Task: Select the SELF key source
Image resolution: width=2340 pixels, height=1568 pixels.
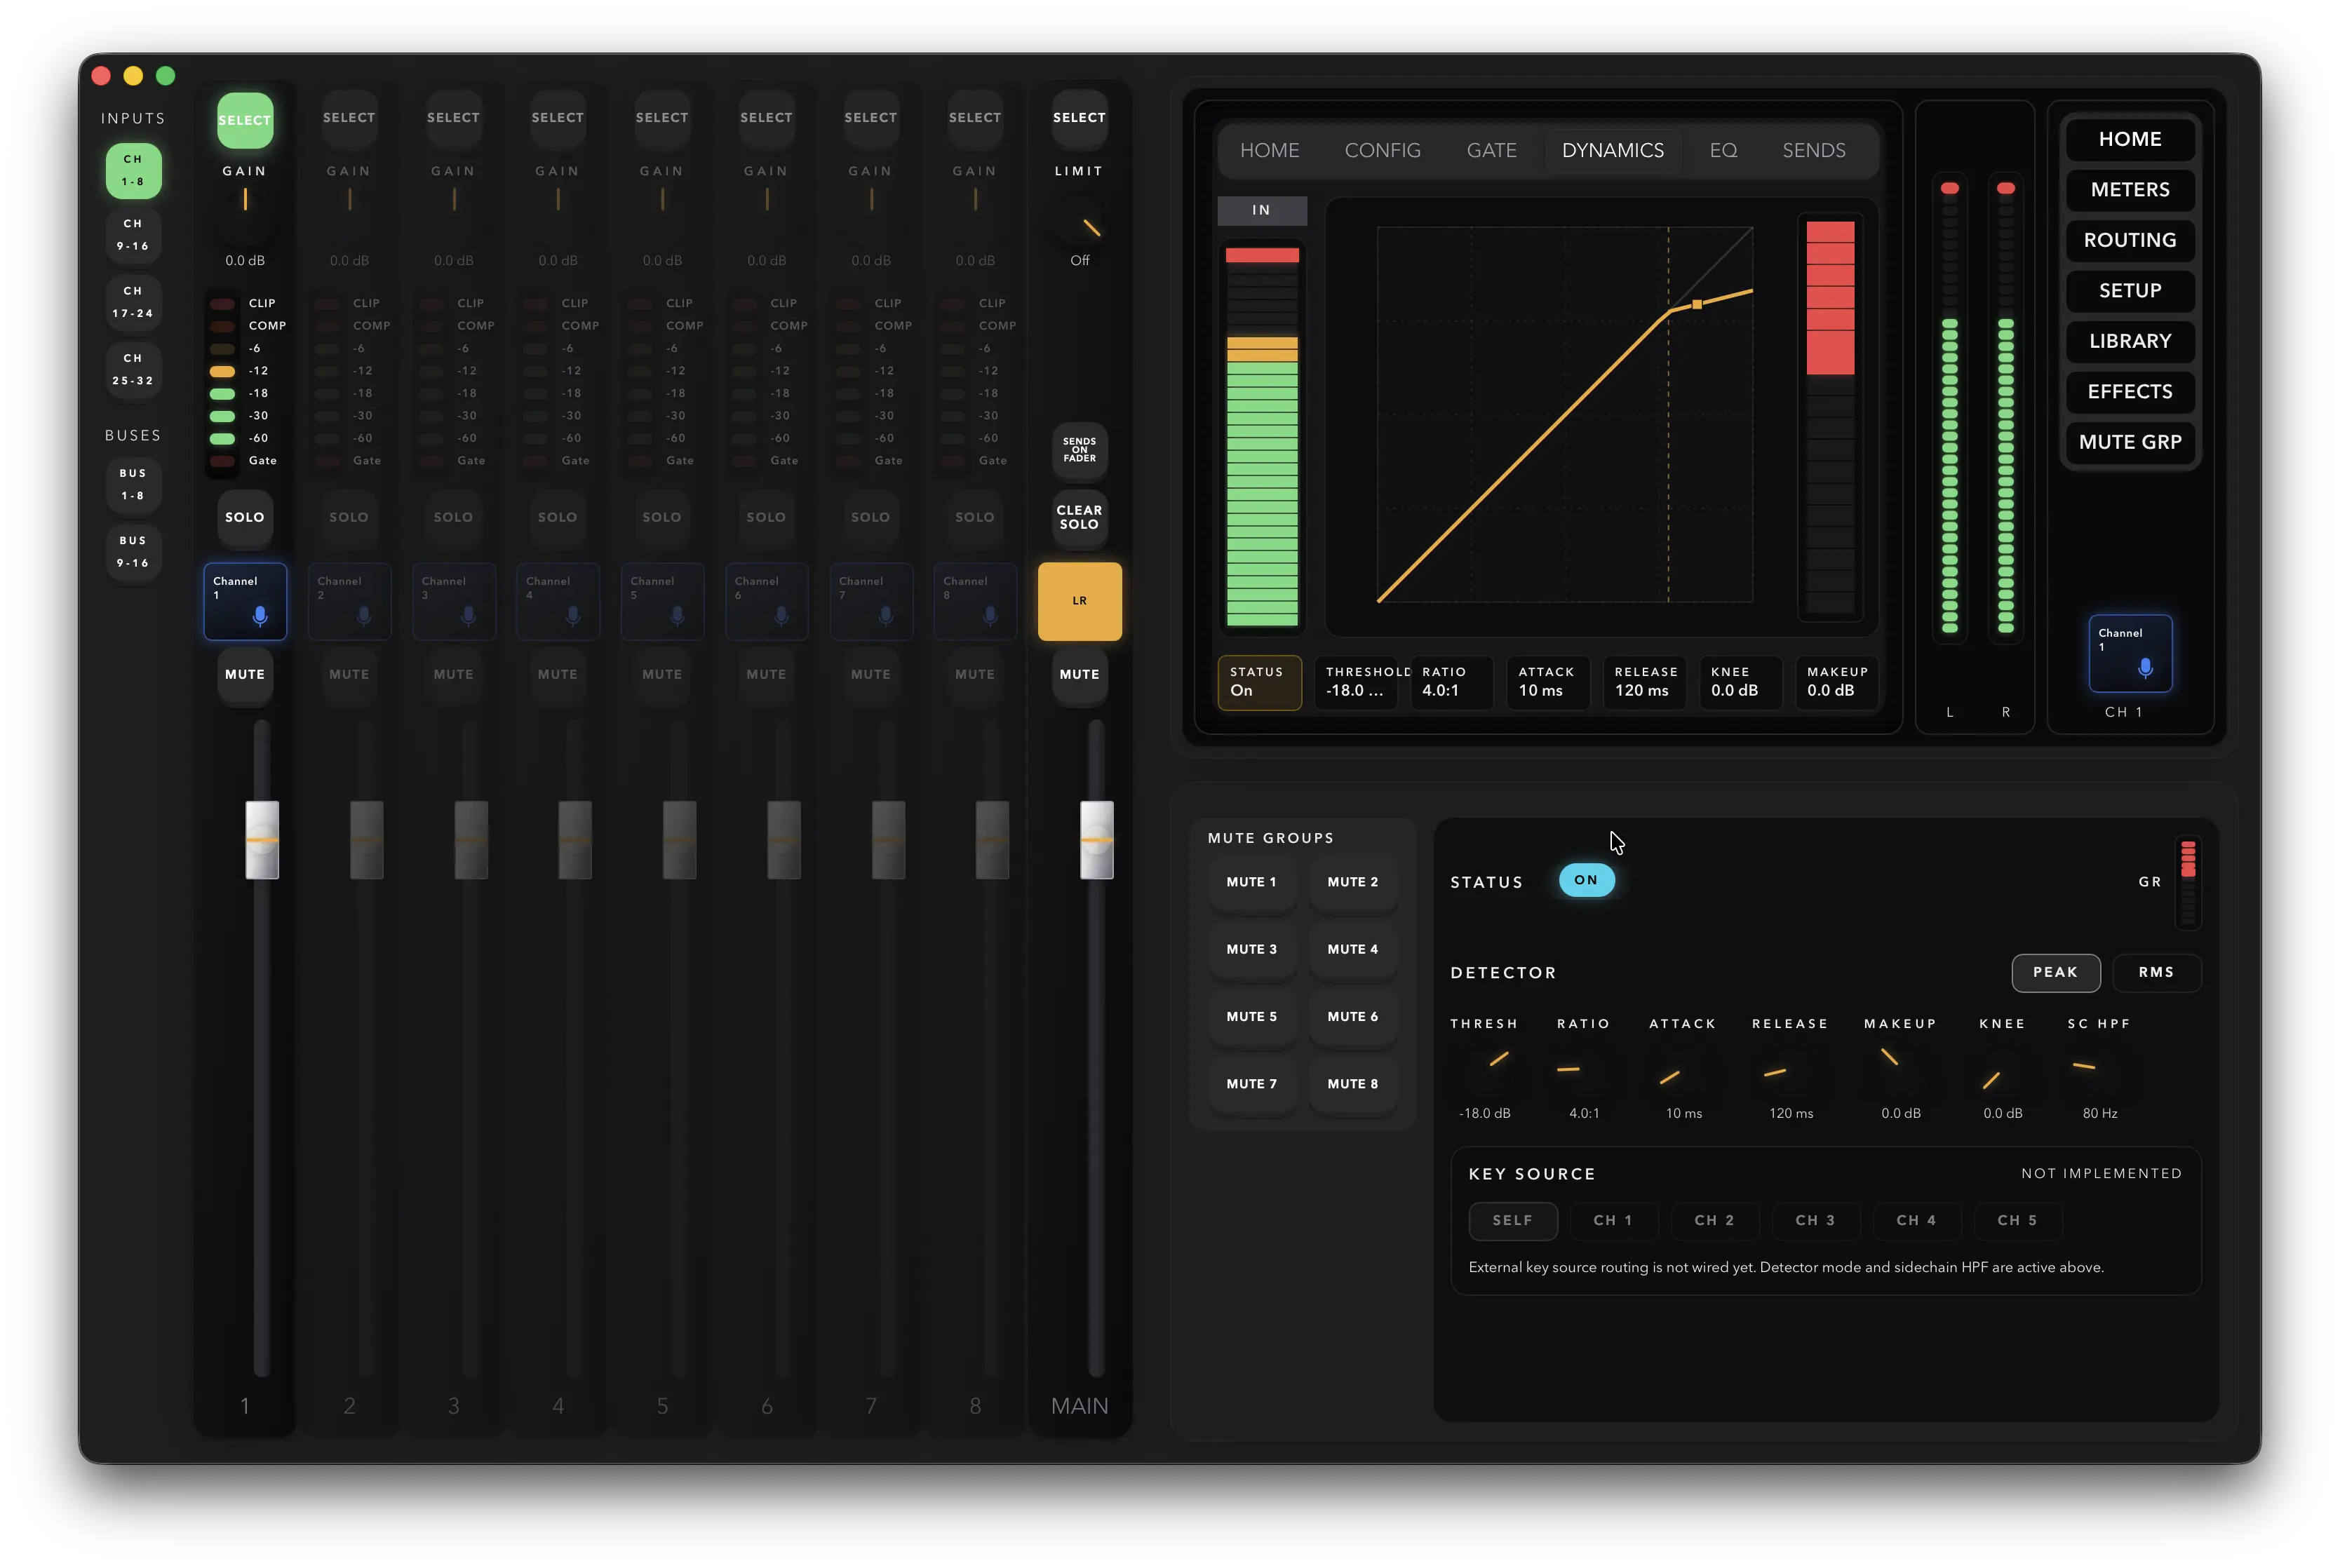Action: pyautogui.click(x=1512, y=1220)
